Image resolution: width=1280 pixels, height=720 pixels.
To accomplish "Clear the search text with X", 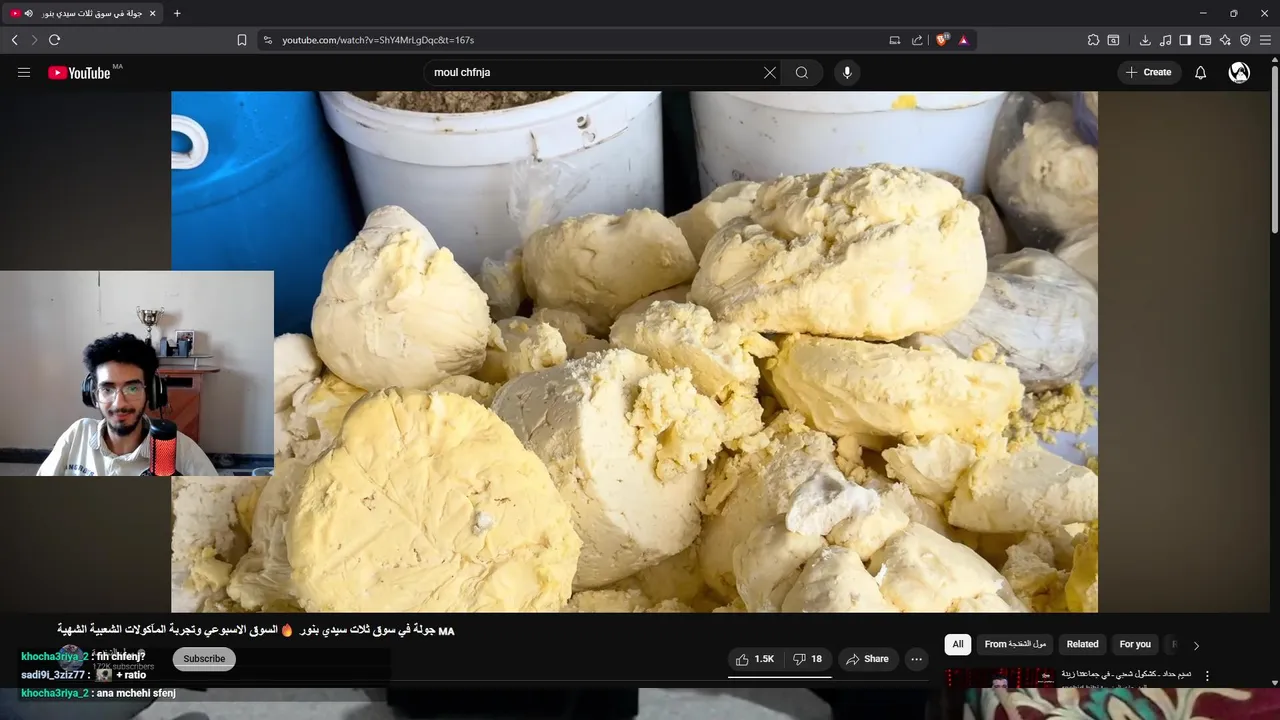I will coord(770,72).
